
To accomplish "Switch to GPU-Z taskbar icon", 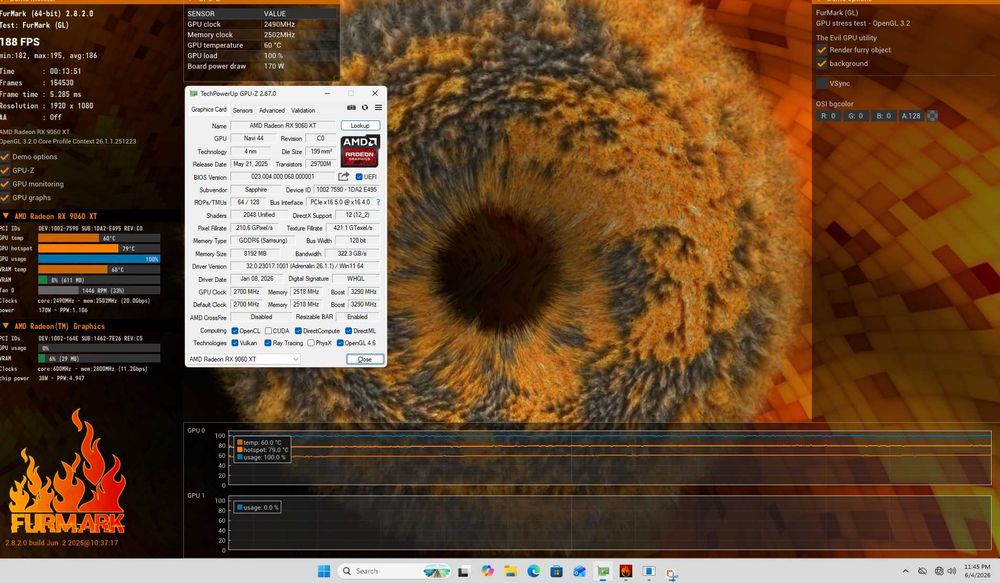I will point(603,571).
